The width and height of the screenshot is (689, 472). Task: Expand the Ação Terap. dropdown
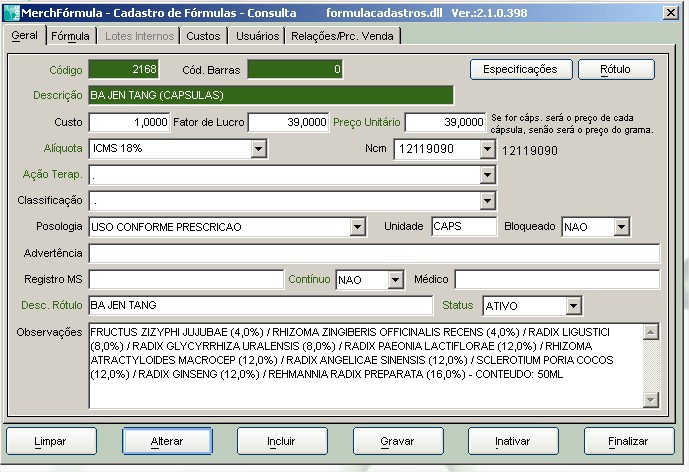pos(487,175)
